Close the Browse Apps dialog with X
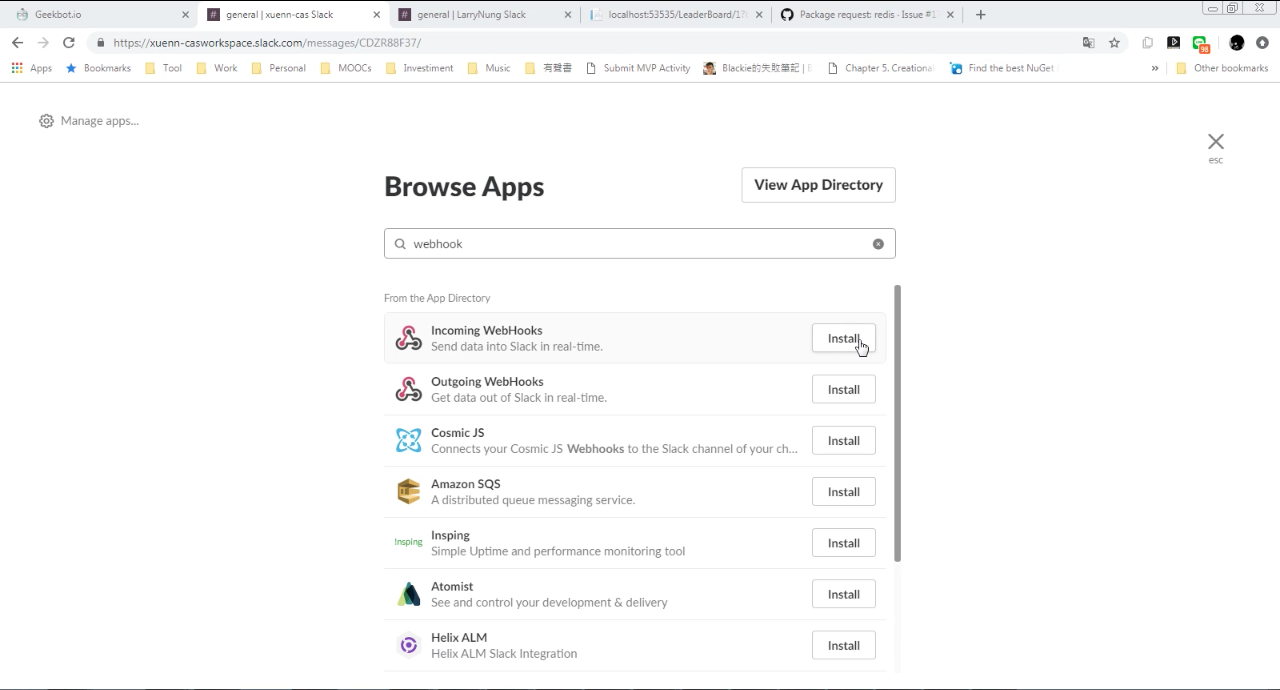This screenshot has width=1280, height=690. (x=1216, y=141)
